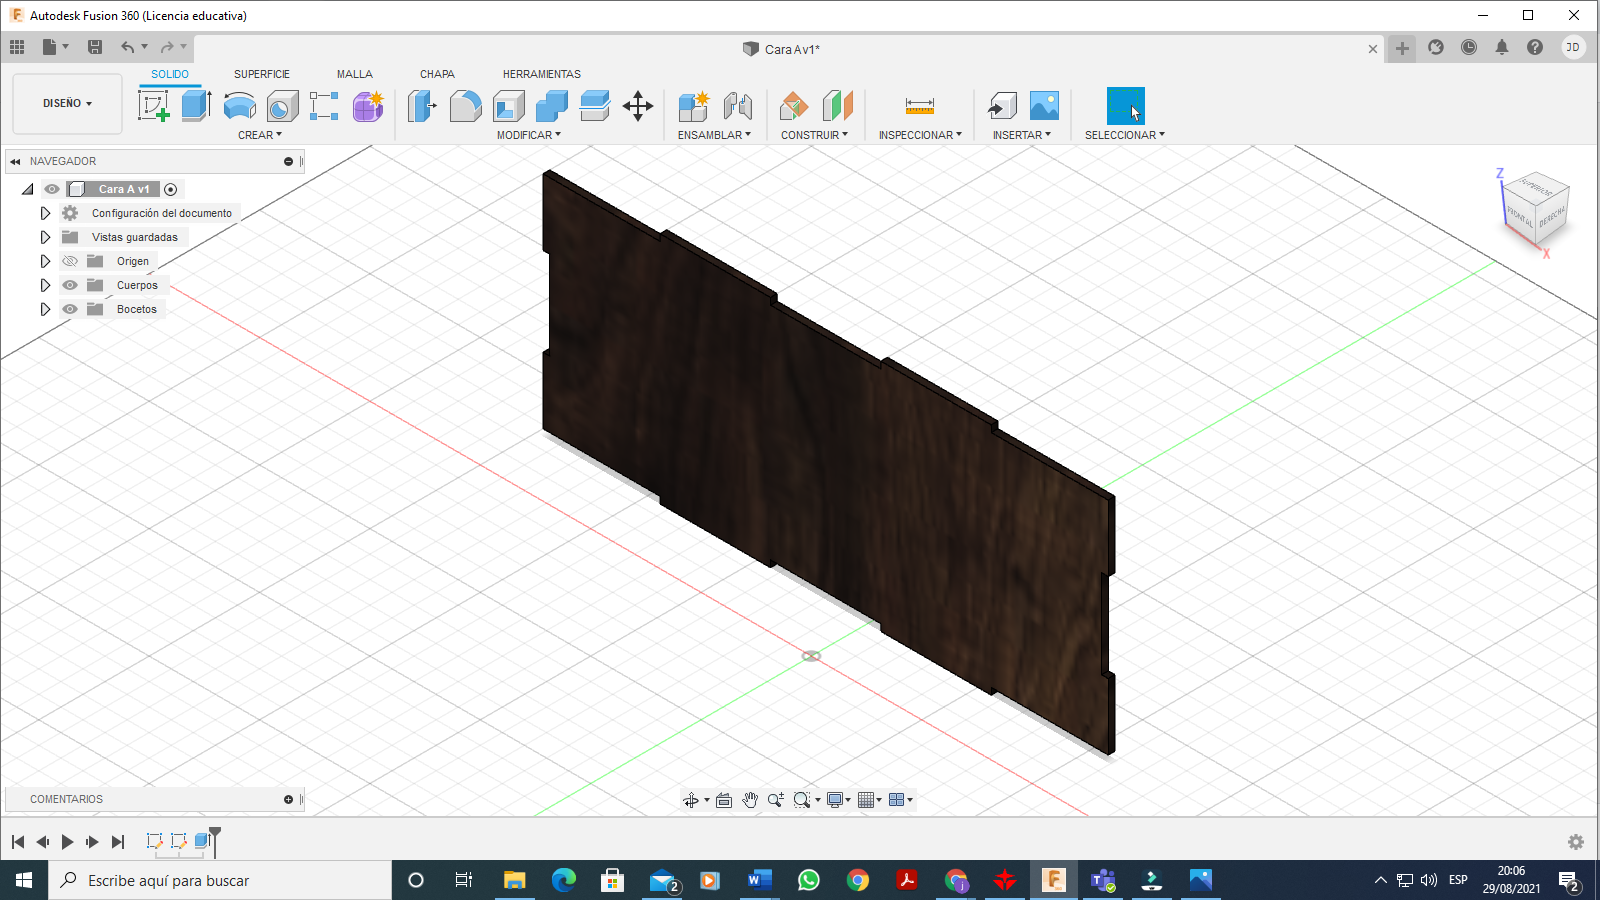Activate the Select tool icon

pyautogui.click(x=1126, y=105)
